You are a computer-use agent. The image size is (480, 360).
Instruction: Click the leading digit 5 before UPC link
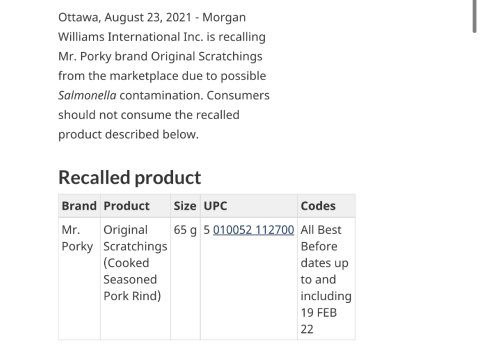207,230
